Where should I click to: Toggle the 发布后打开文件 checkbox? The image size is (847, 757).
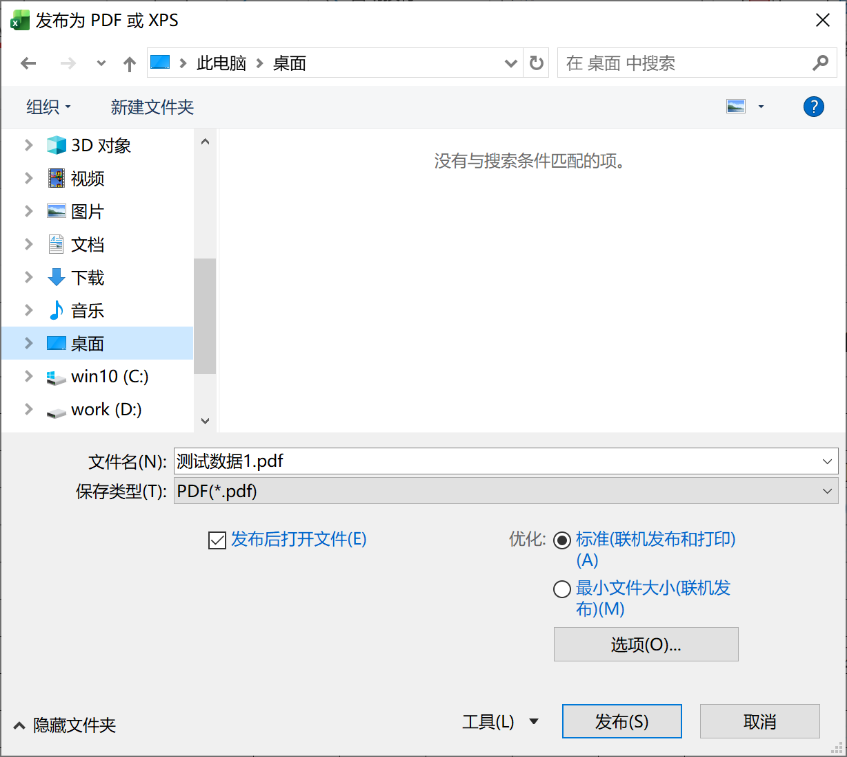pos(217,540)
